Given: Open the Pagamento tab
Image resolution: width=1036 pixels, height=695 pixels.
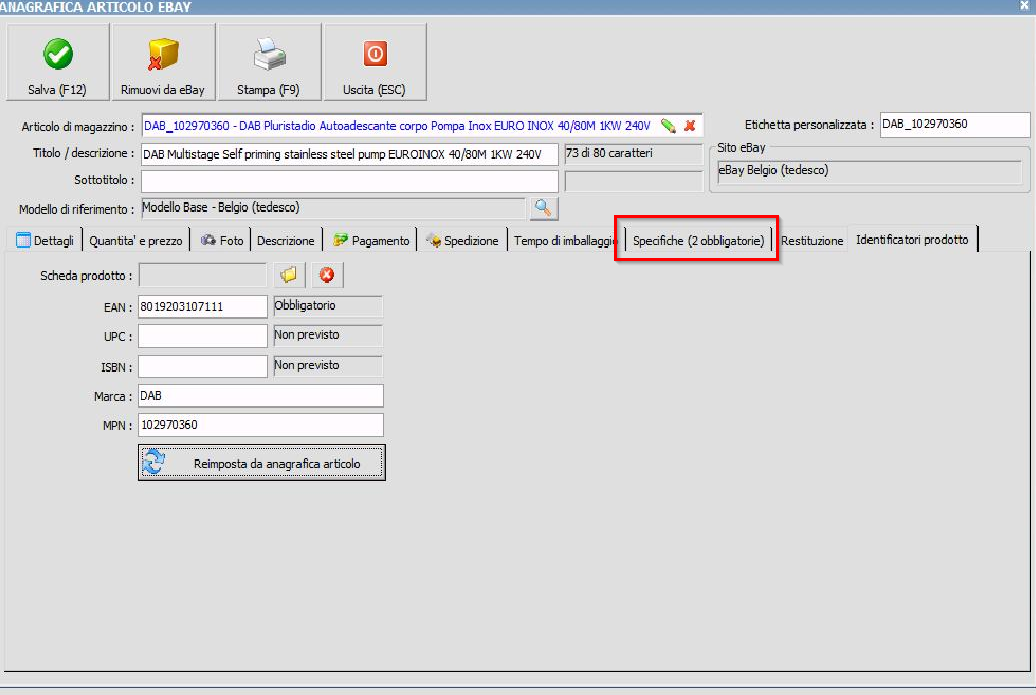Looking at the screenshot, I should click(371, 240).
